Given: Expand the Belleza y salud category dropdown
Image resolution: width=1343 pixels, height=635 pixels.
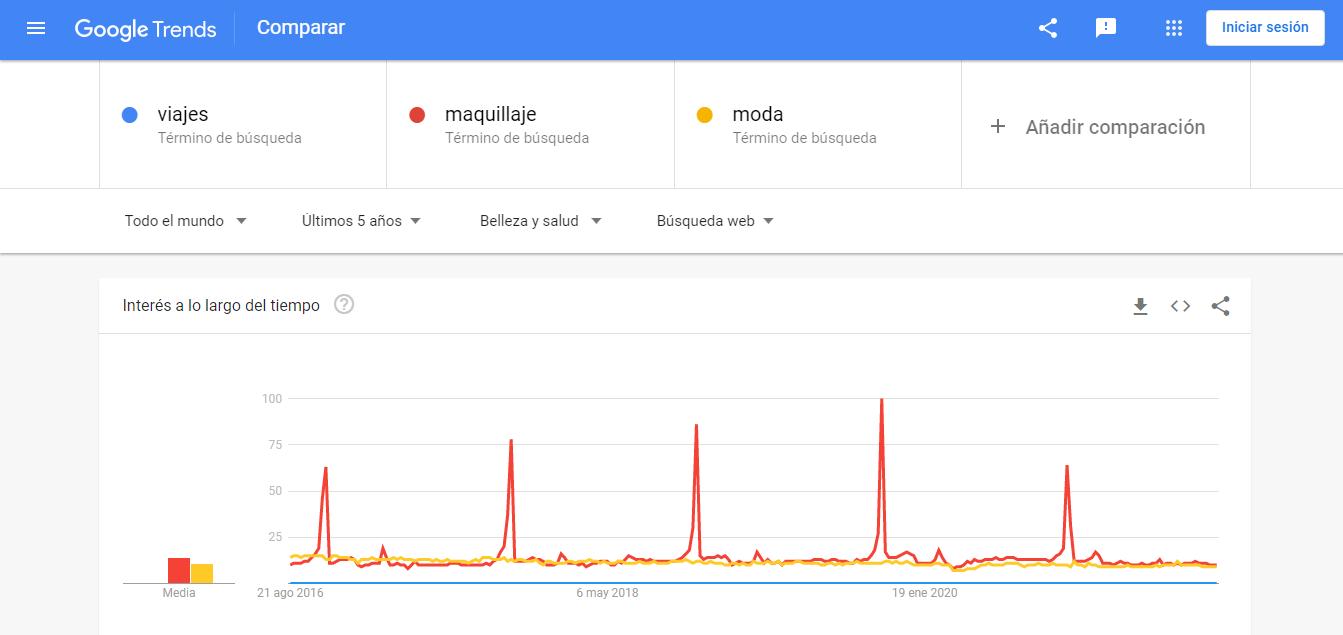Looking at the screenshot, I should coord(541,221).
